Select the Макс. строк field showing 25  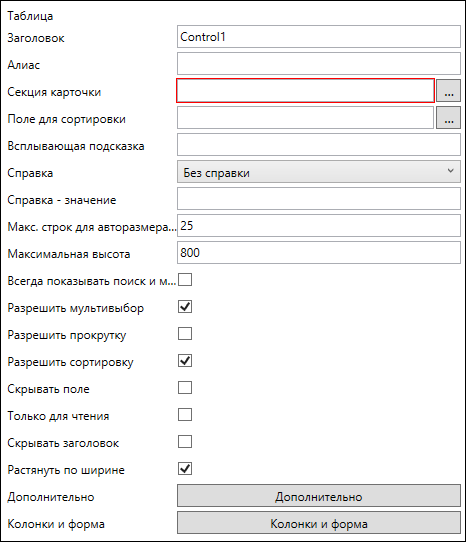click(319, 225)
